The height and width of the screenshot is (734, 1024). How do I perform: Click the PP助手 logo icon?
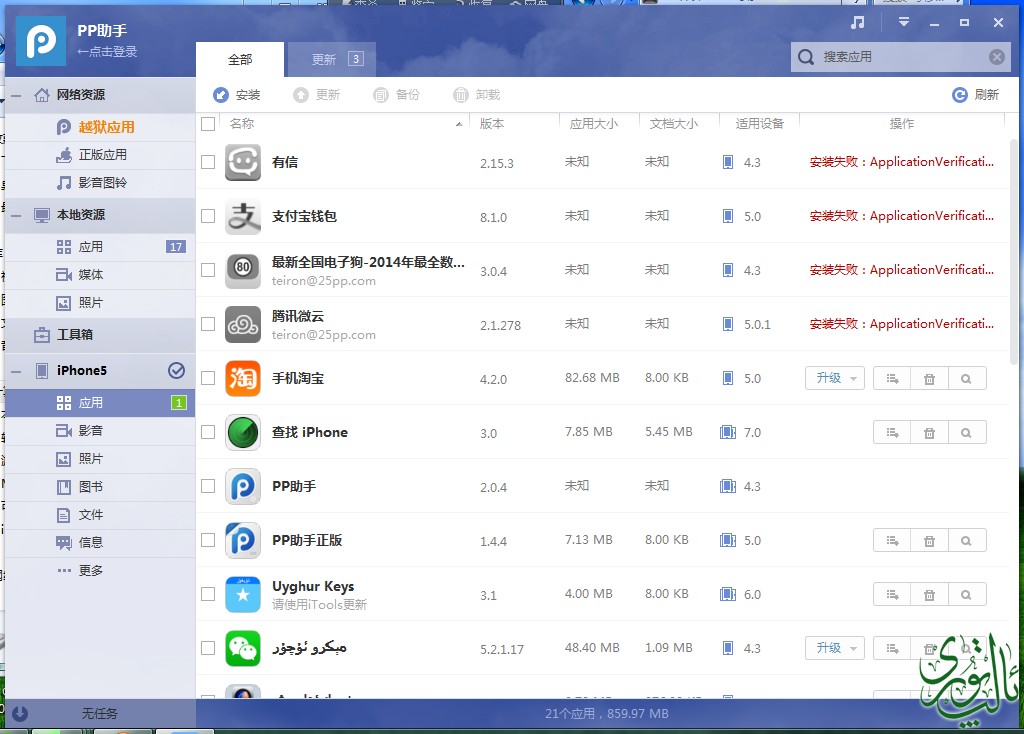coord(40,40)
